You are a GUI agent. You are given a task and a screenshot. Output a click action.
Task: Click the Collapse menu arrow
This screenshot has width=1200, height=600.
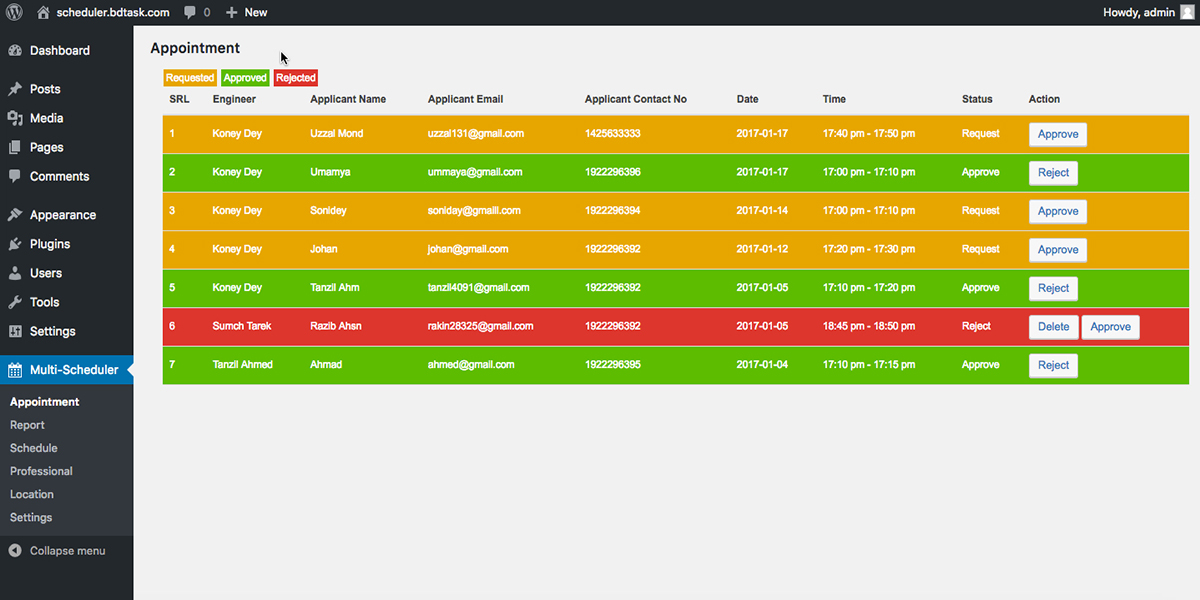15,551
